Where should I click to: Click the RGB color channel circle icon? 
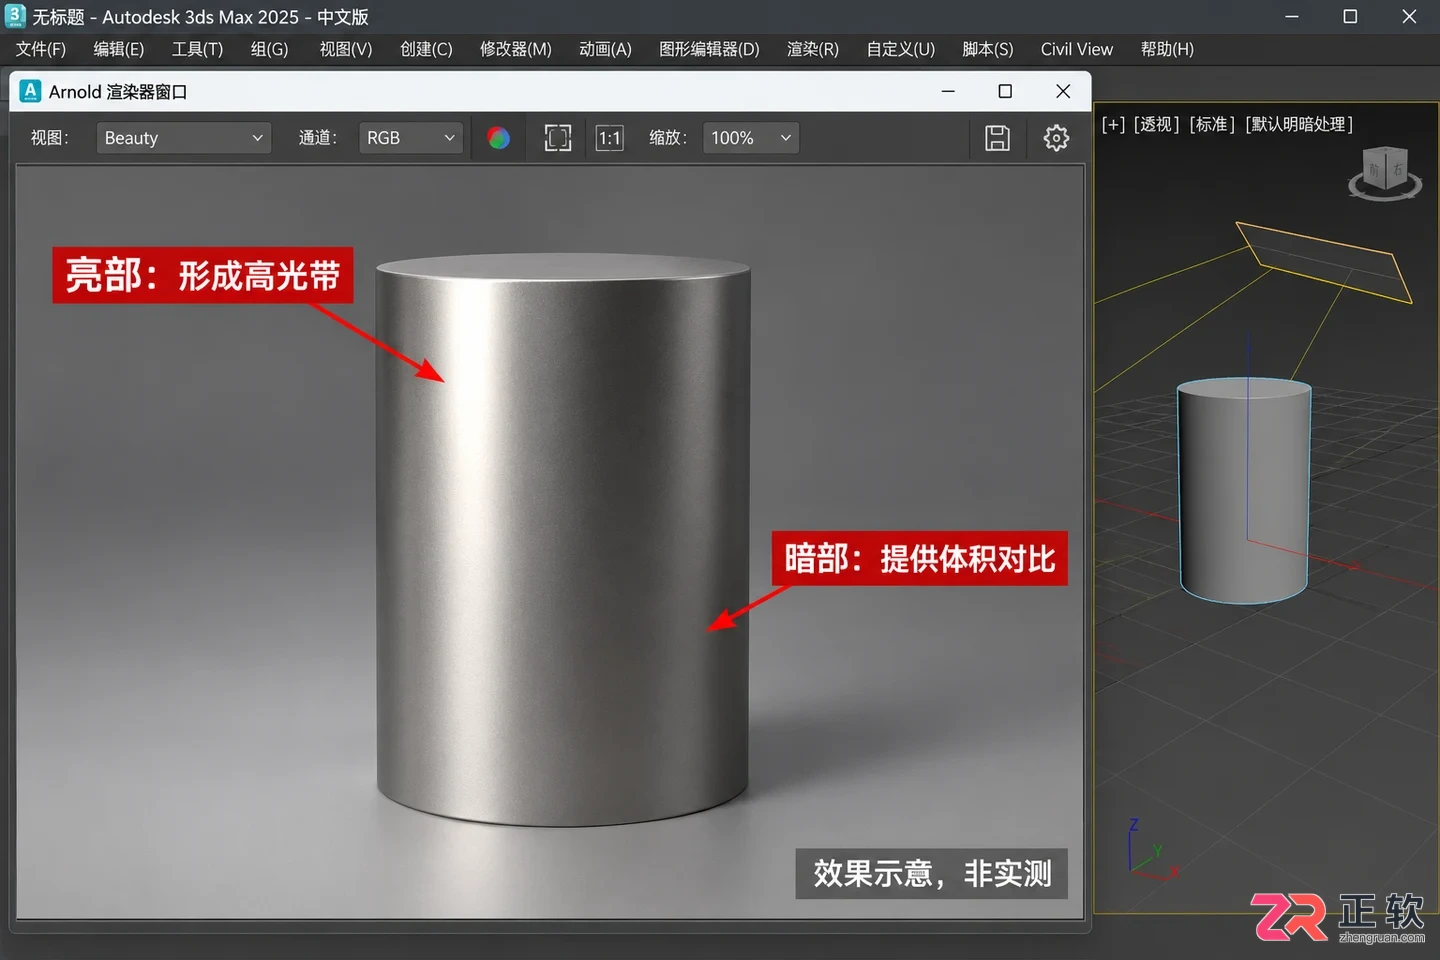[x=498, y=138]
